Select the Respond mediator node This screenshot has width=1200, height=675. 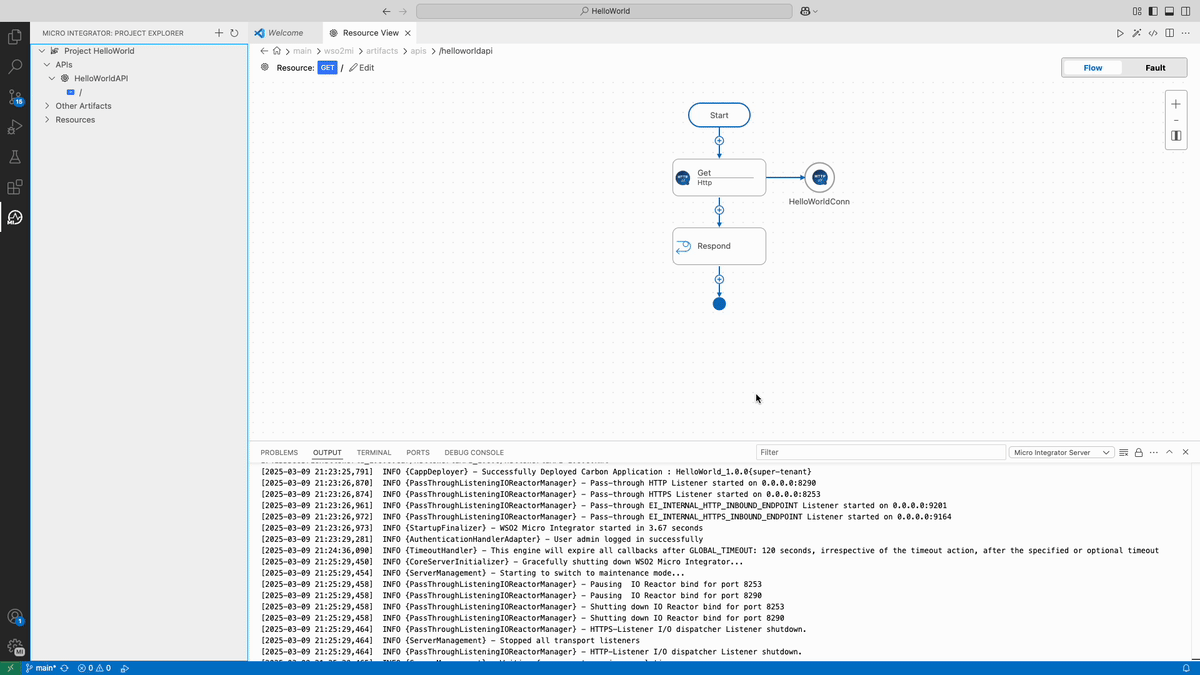[719, 246]
